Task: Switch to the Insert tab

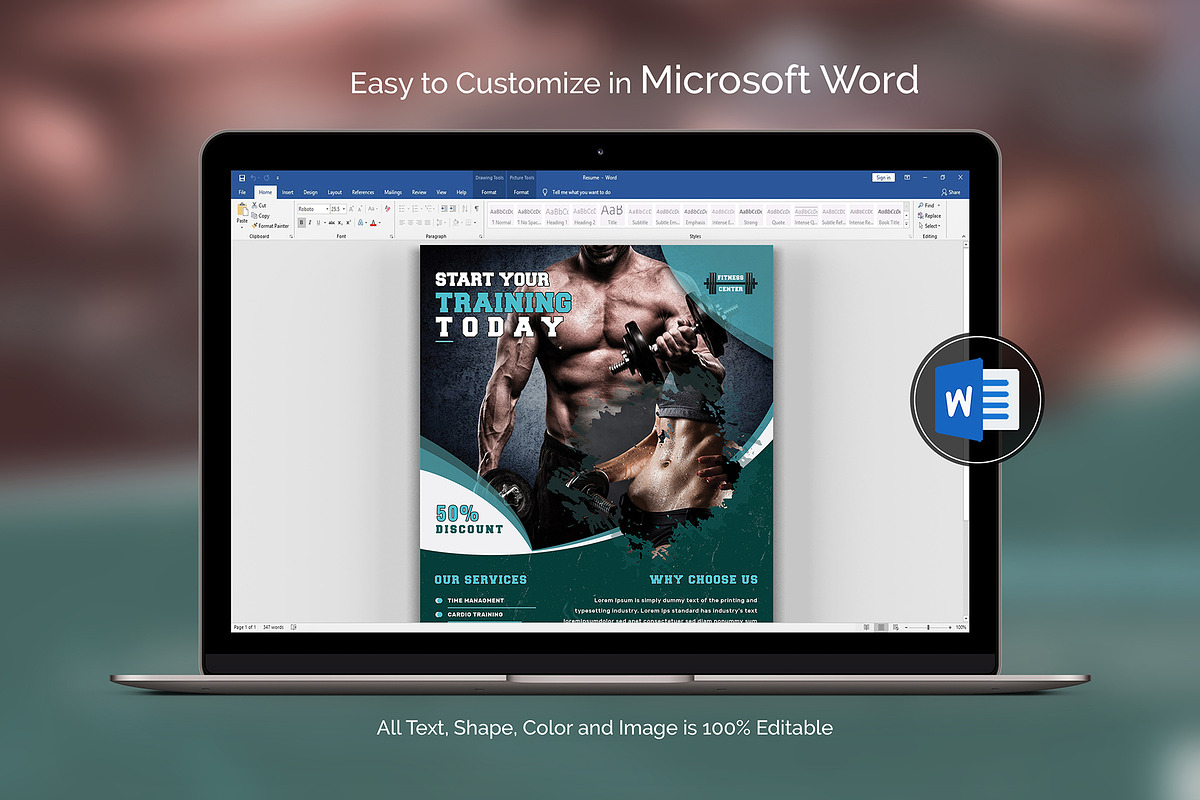Action: 288,192
